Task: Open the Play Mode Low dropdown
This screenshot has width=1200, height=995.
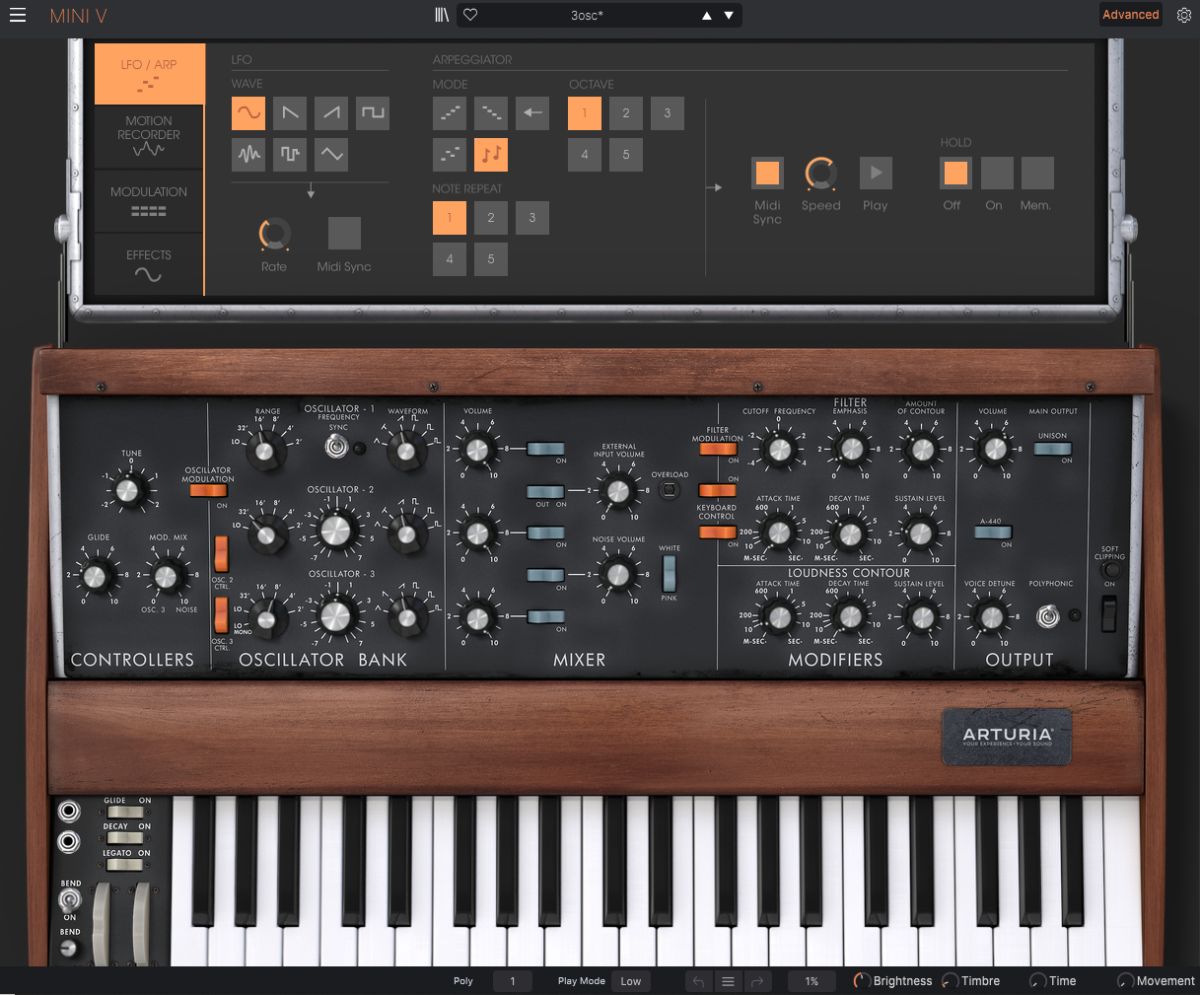Action: click(631, 982)
